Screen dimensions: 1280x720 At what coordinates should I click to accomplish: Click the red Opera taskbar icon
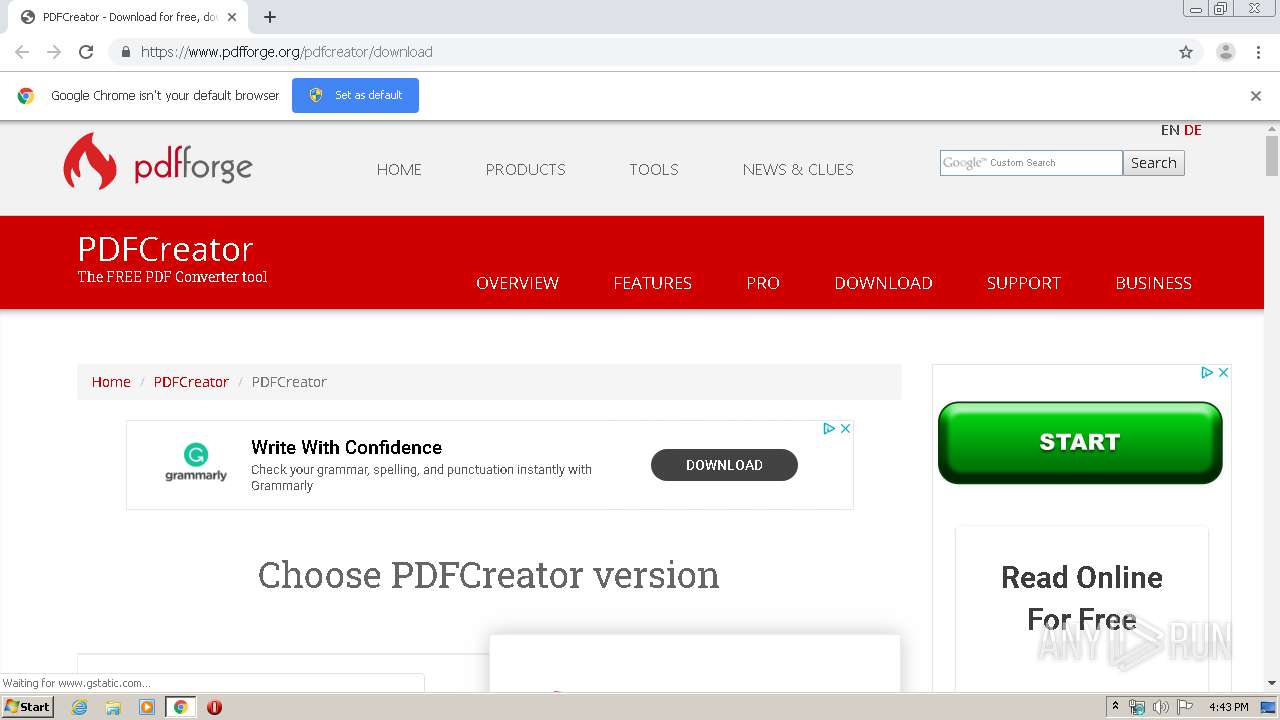coord(214,707)
